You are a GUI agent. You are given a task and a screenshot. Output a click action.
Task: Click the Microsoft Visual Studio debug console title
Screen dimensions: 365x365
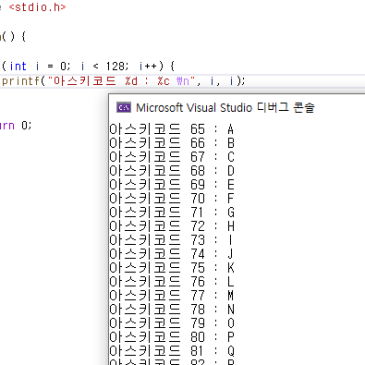click(225, 108)
